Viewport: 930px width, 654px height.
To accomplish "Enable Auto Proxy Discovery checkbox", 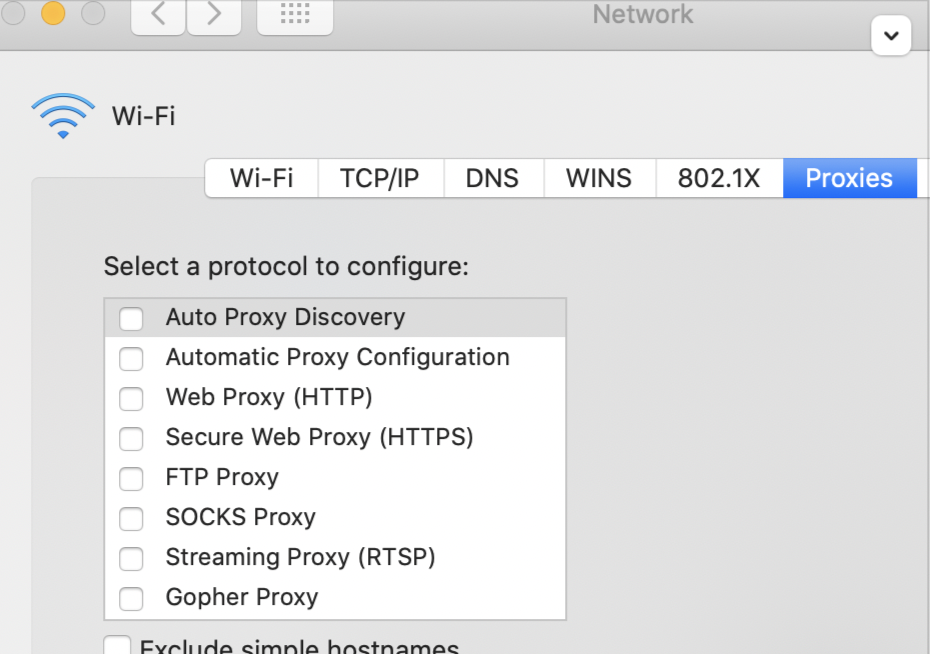I will (x=131, y=318).
